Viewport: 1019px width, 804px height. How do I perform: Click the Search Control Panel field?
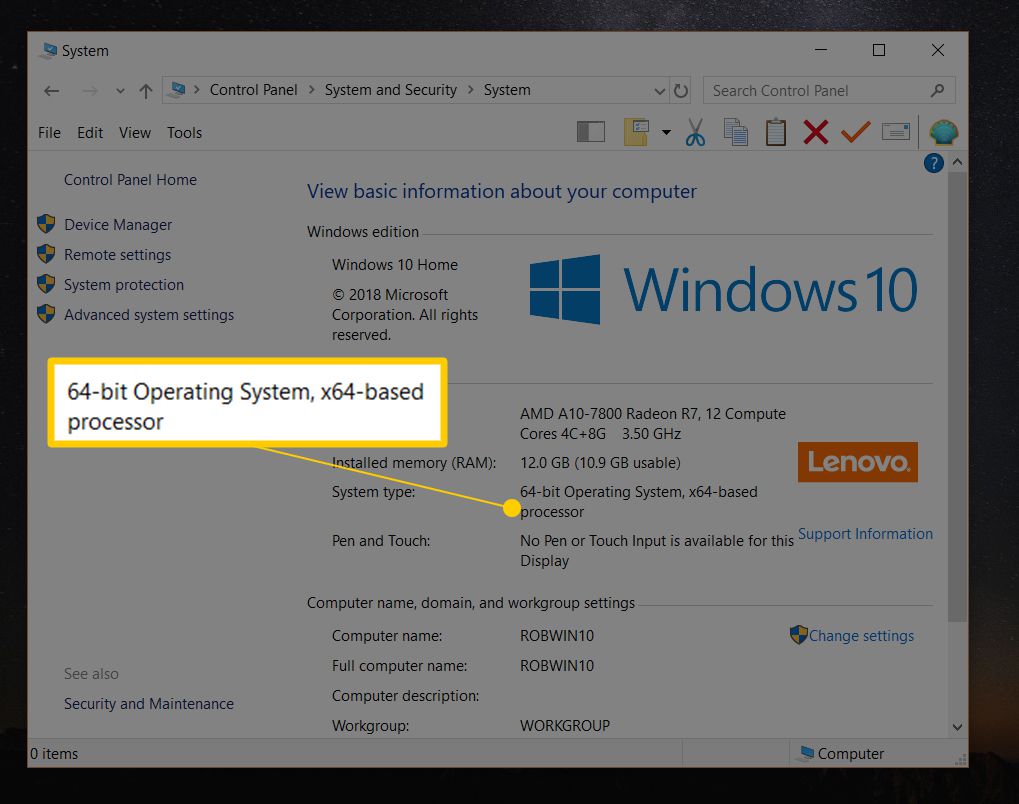[829, 90]
